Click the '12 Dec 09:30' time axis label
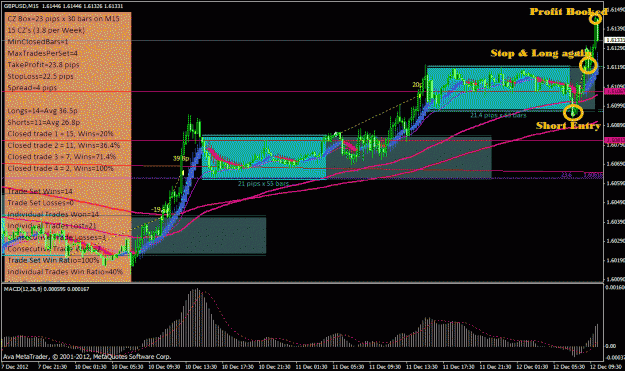The width and height of the screenshot is (625, 371). [606, 367]
